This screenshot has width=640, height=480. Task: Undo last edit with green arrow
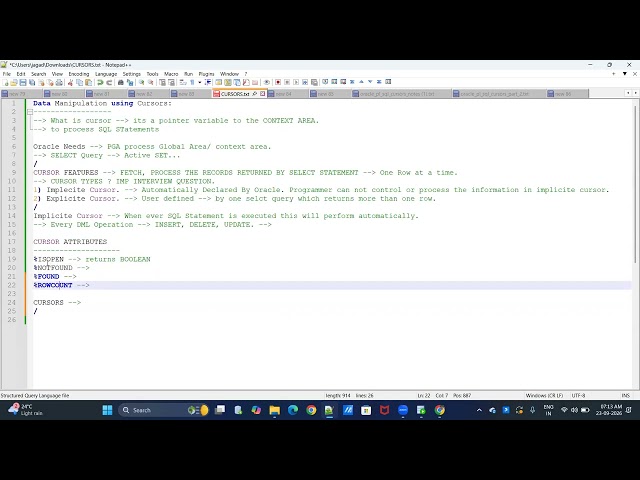click(100, 82)
